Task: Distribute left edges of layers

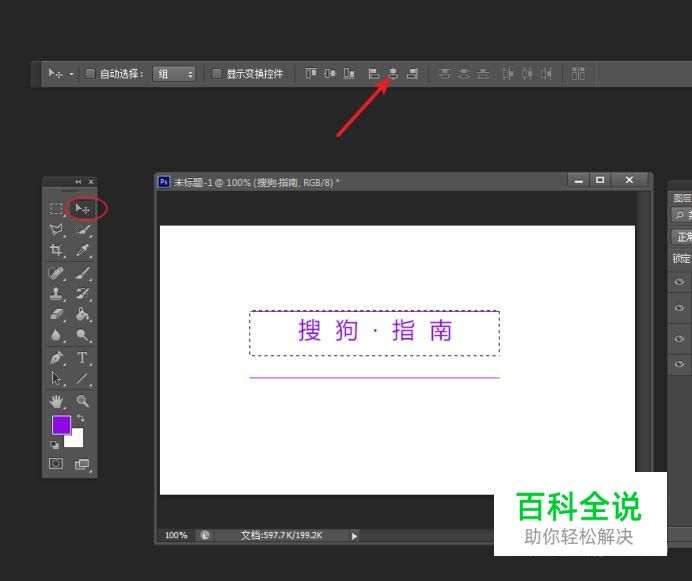Action: coord(508,73)
